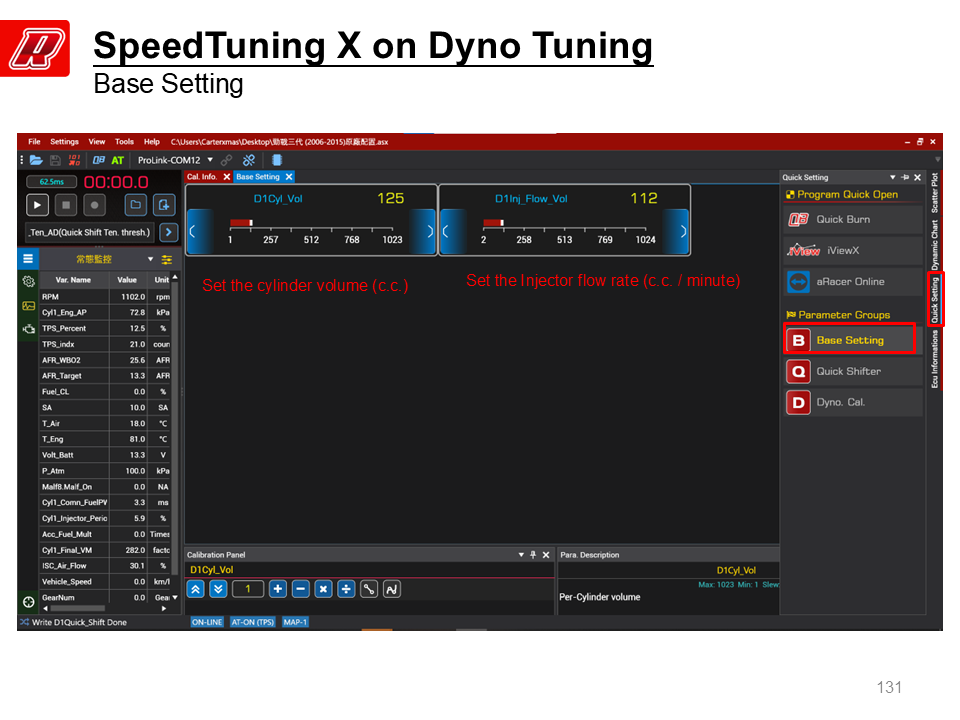This screenshot has height=720, width=960.
Task: Click the multiply calibration button
Action: (x=323, y=589)
